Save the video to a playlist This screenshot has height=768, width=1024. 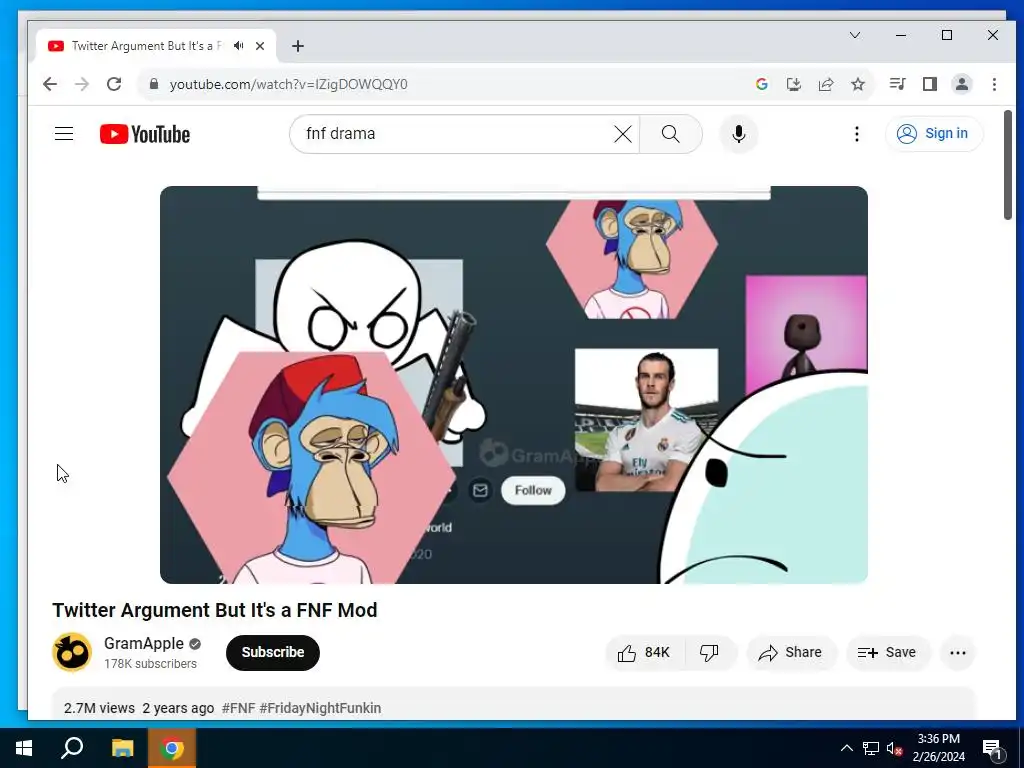pyautogui.click(x=888, y=652)
